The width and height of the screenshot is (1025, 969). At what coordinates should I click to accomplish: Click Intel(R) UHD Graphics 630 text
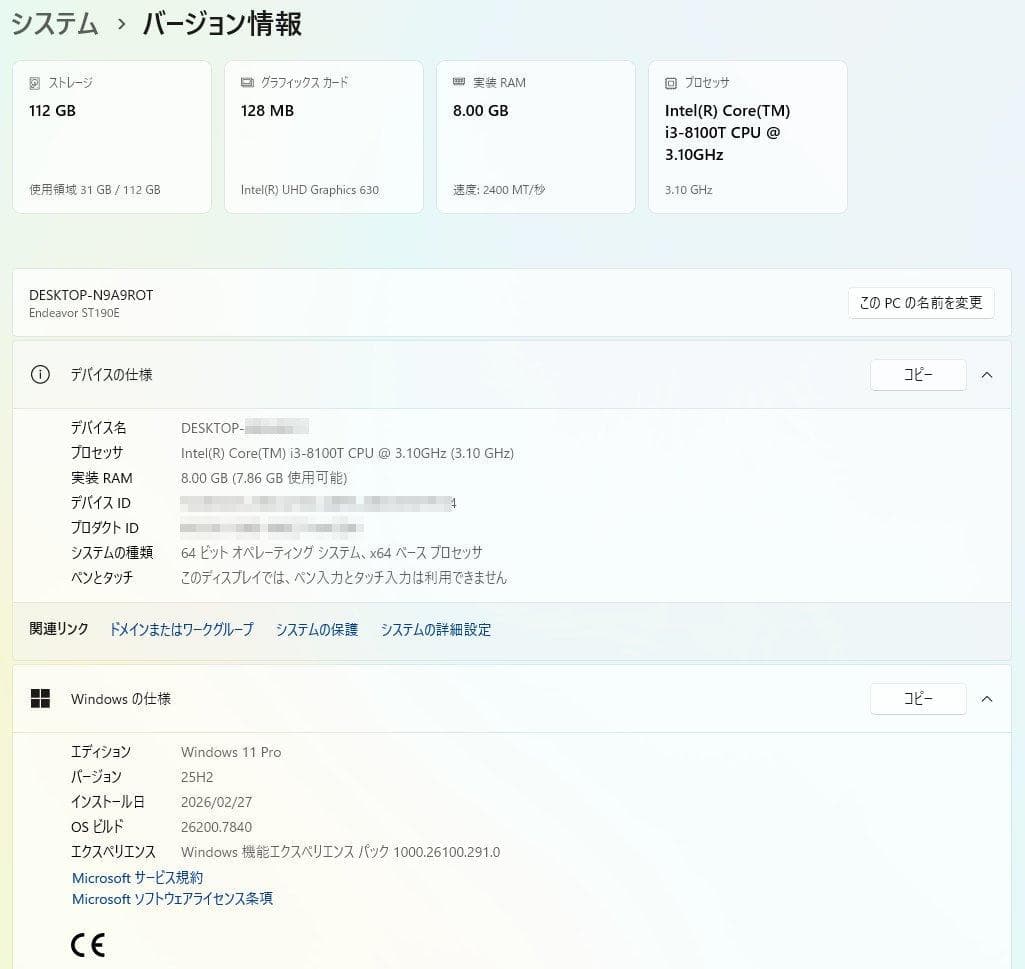[x=310, y=190]
